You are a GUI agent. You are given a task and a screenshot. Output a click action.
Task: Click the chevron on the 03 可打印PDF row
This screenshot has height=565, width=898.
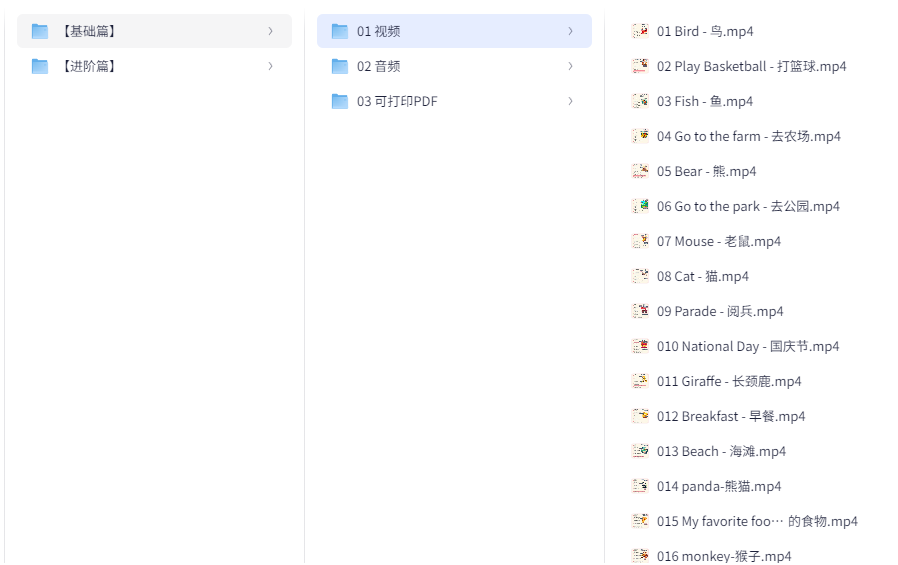[570, 101]
